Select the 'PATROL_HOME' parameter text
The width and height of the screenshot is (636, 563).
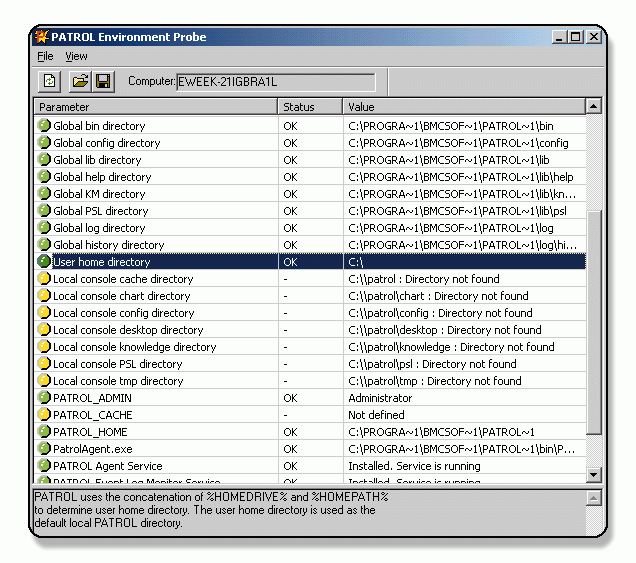(90, 432)
